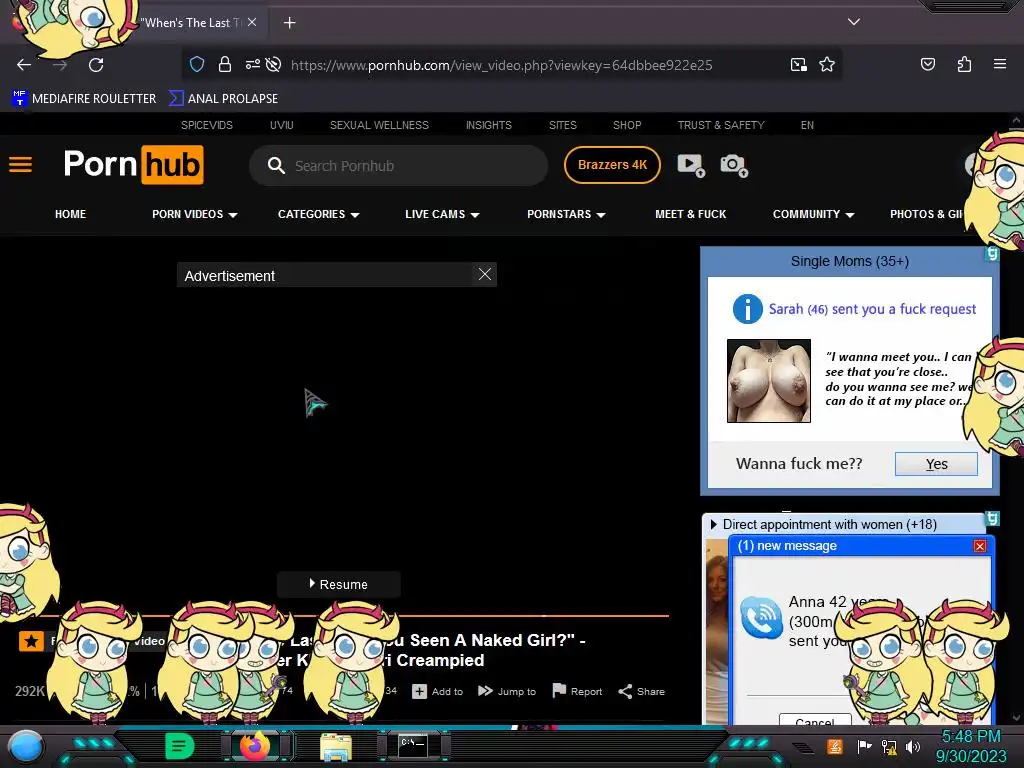This screenshot has height=768, width=1024.
Task: Open the site's orange hamburger menu
Action: coord(20,165)
